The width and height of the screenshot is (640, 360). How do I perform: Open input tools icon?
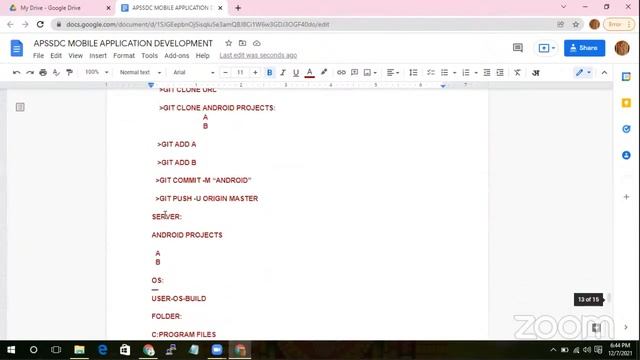coord(536,73)
